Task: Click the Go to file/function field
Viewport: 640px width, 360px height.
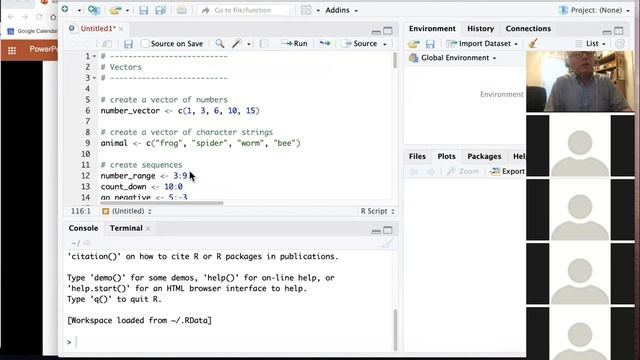Action: pos(243,10)
